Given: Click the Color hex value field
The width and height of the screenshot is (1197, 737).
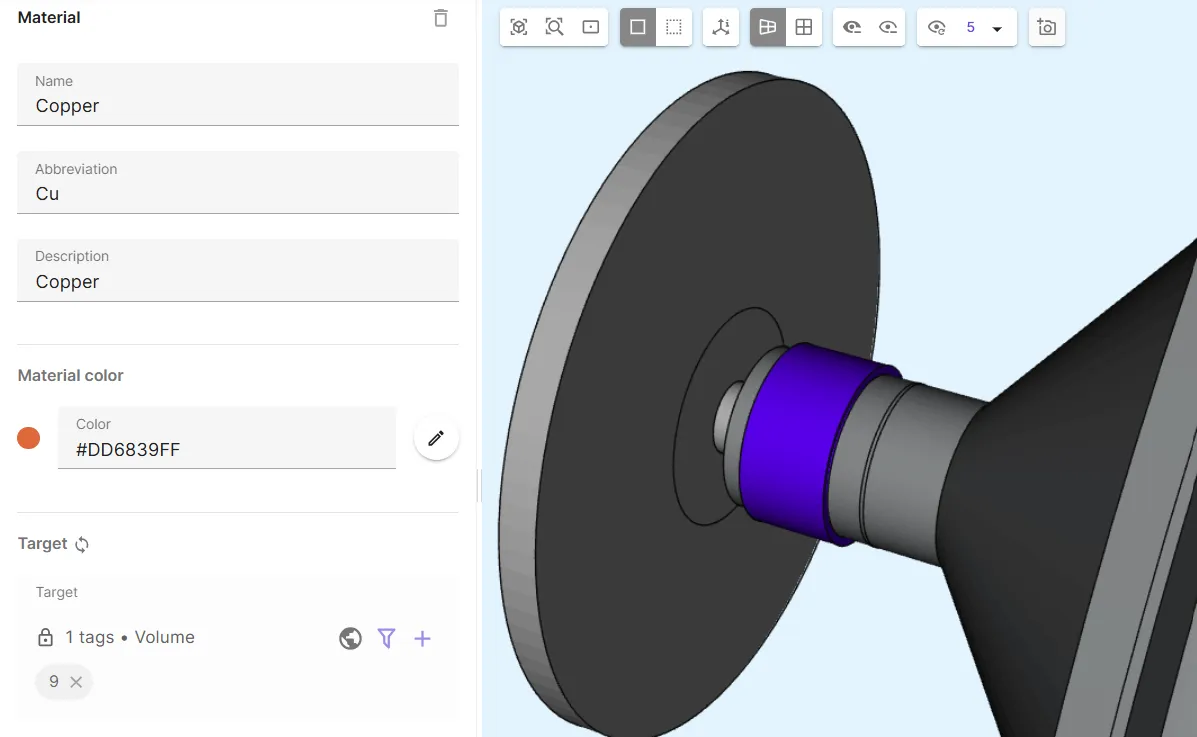Looking at the screenshot, I should tap(227, 438).
